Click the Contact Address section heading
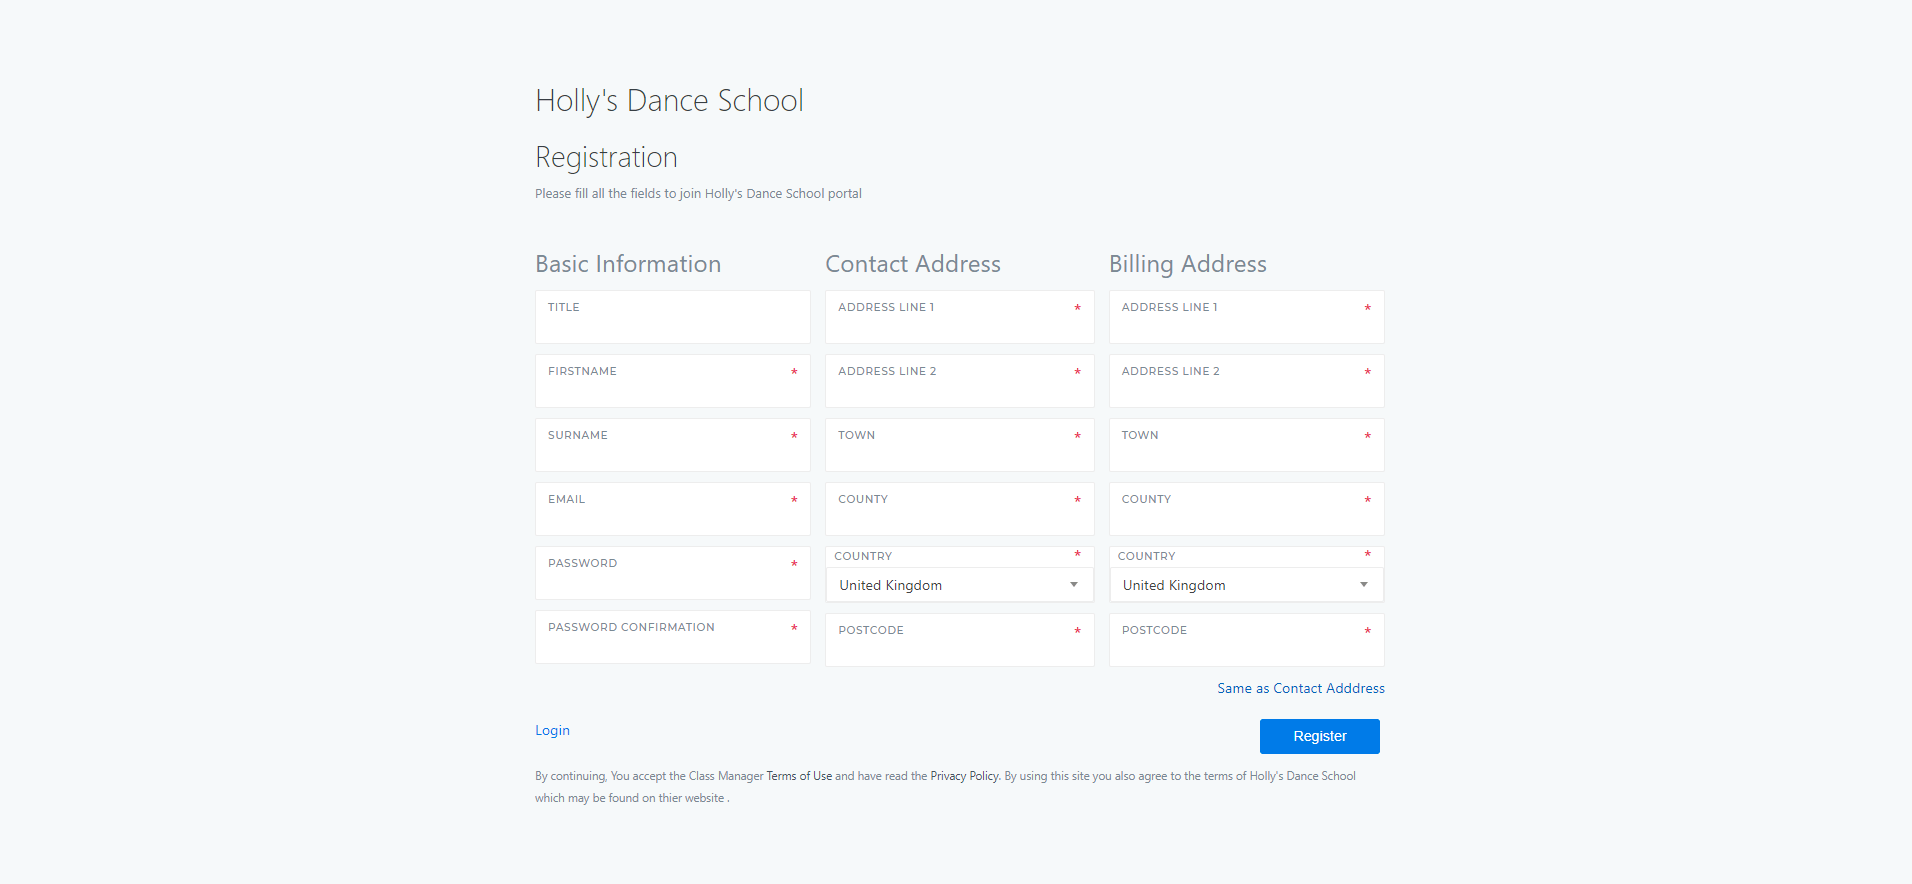Image resolution: width=1912 pixels, height=884 pixels. 913,264
